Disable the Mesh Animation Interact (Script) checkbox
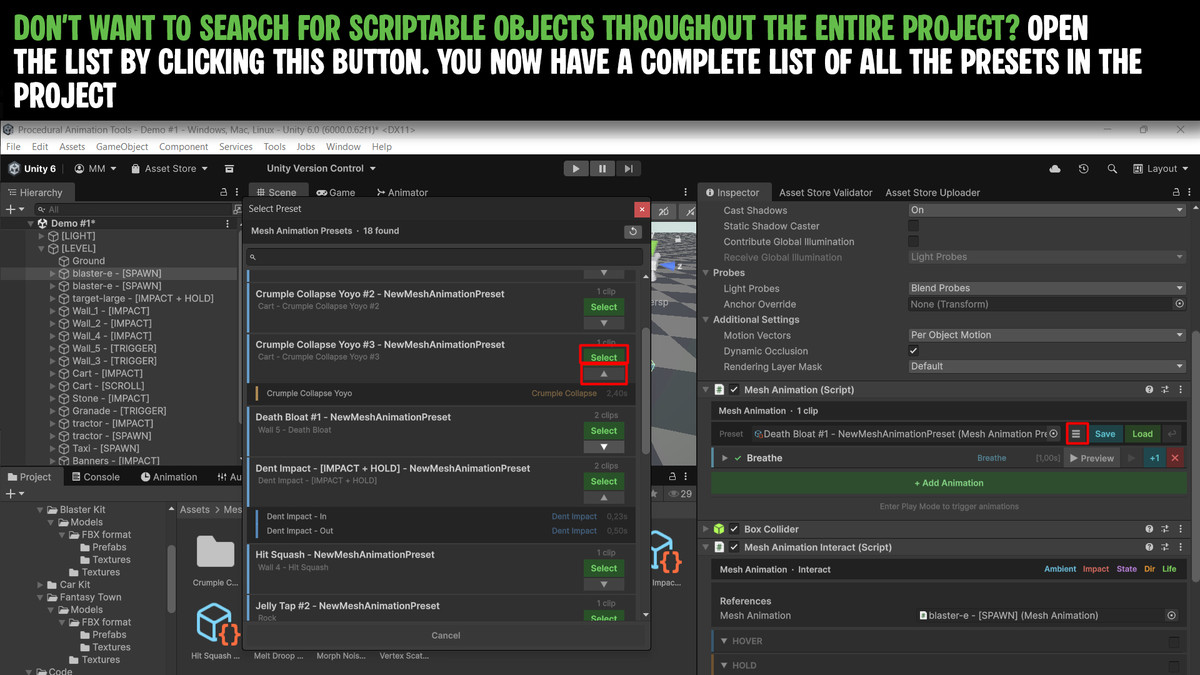The width and height of the screenshot is (1200, 675). (734, 547)
